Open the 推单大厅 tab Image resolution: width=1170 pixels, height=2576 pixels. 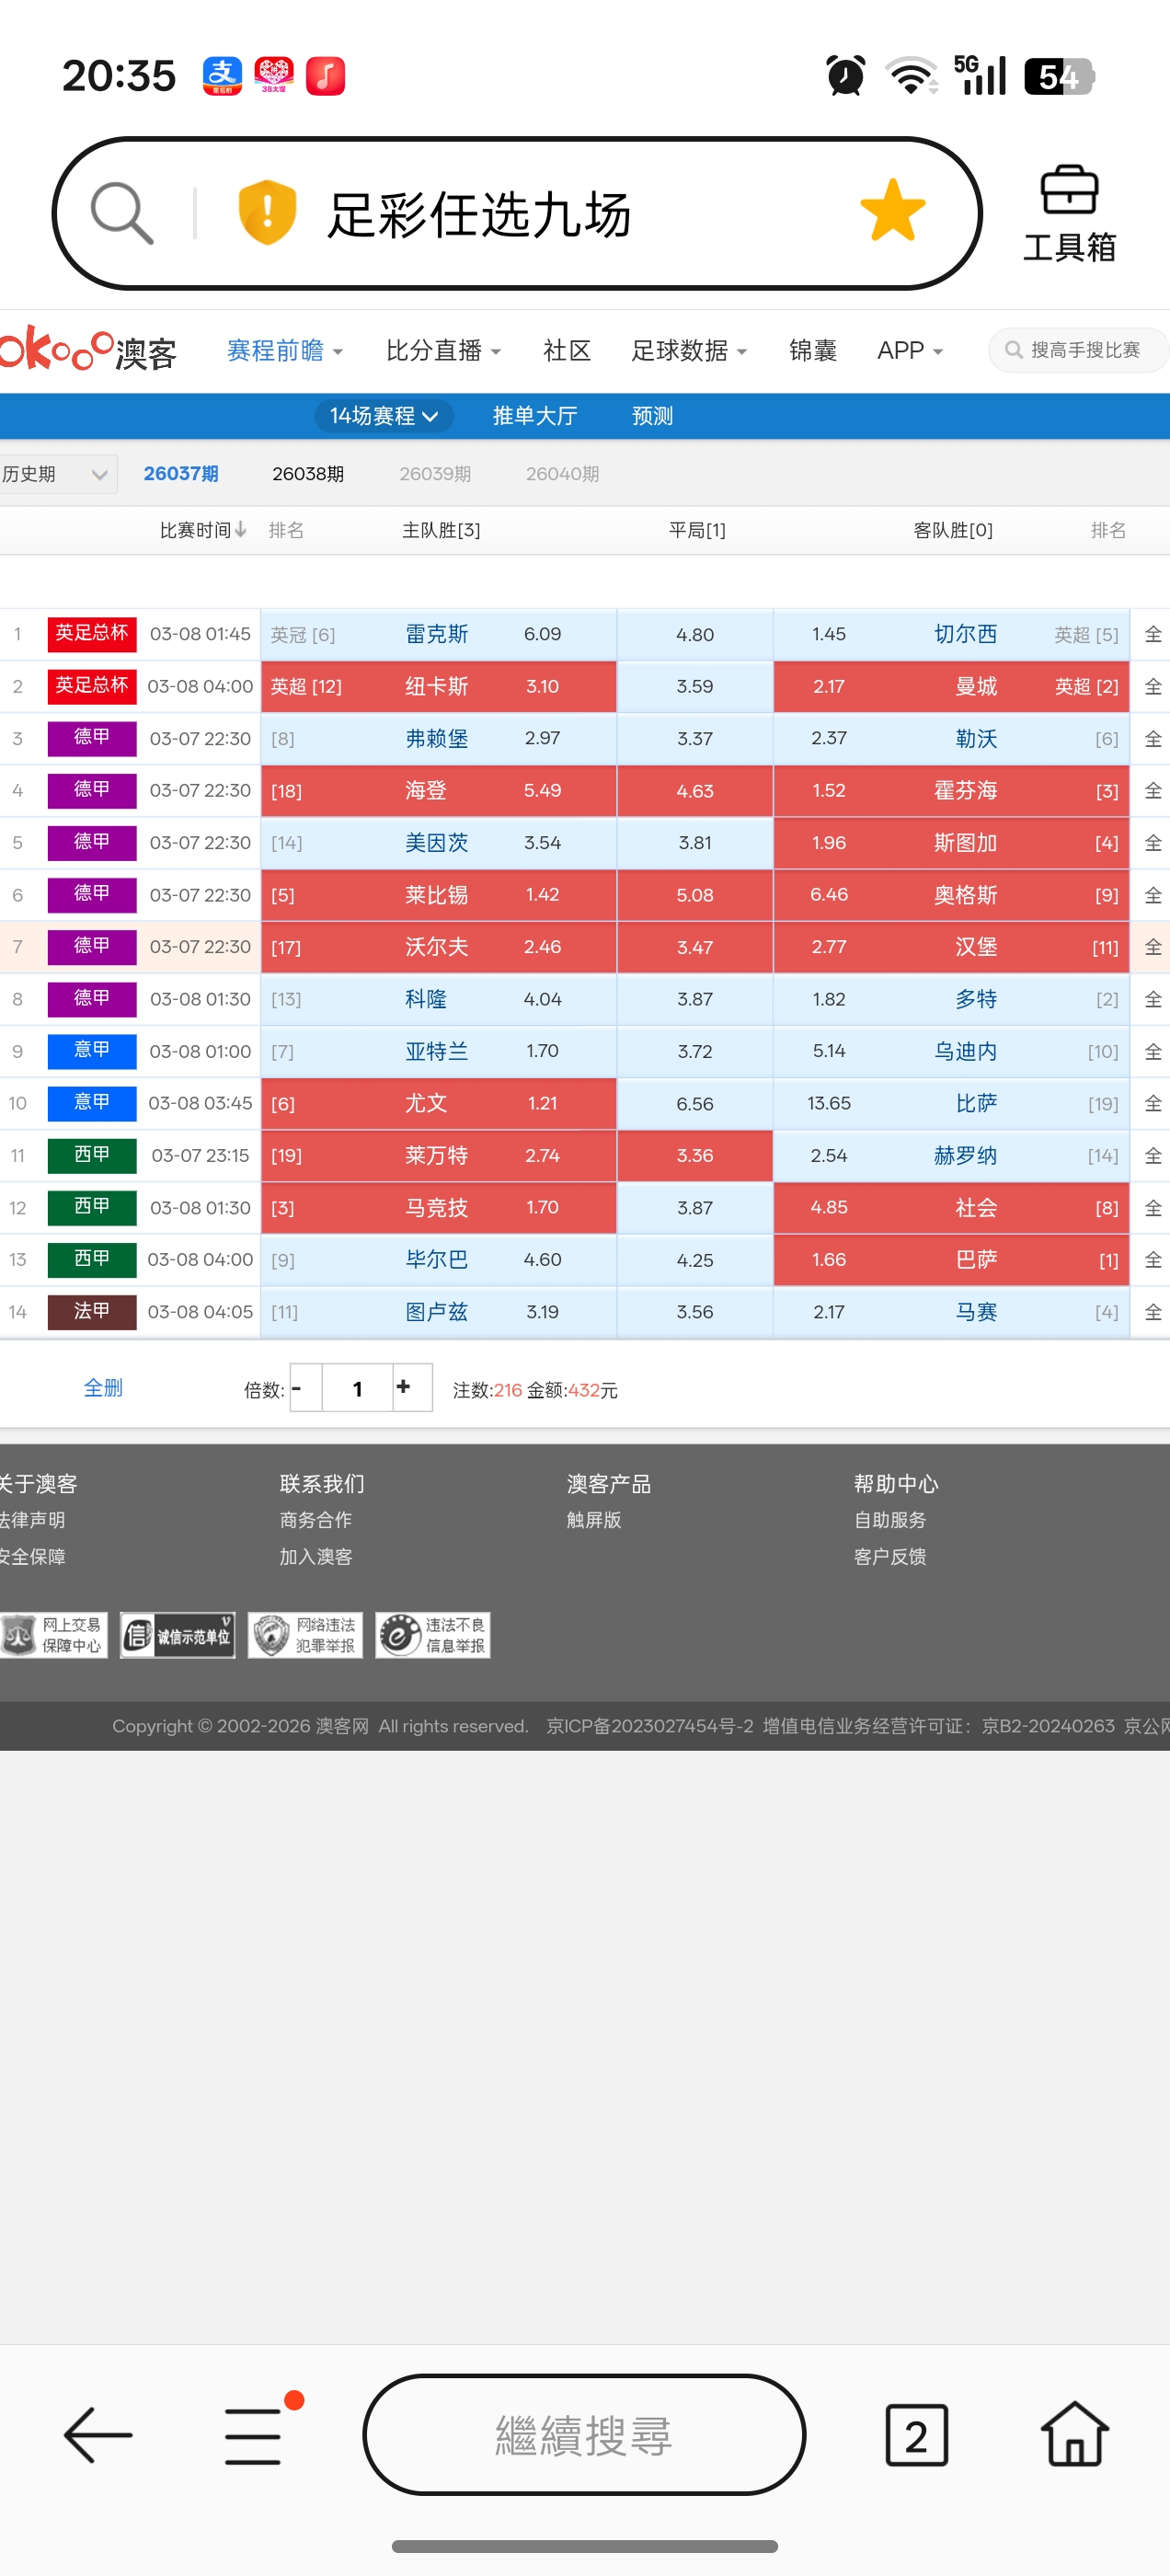click(534, 416)
